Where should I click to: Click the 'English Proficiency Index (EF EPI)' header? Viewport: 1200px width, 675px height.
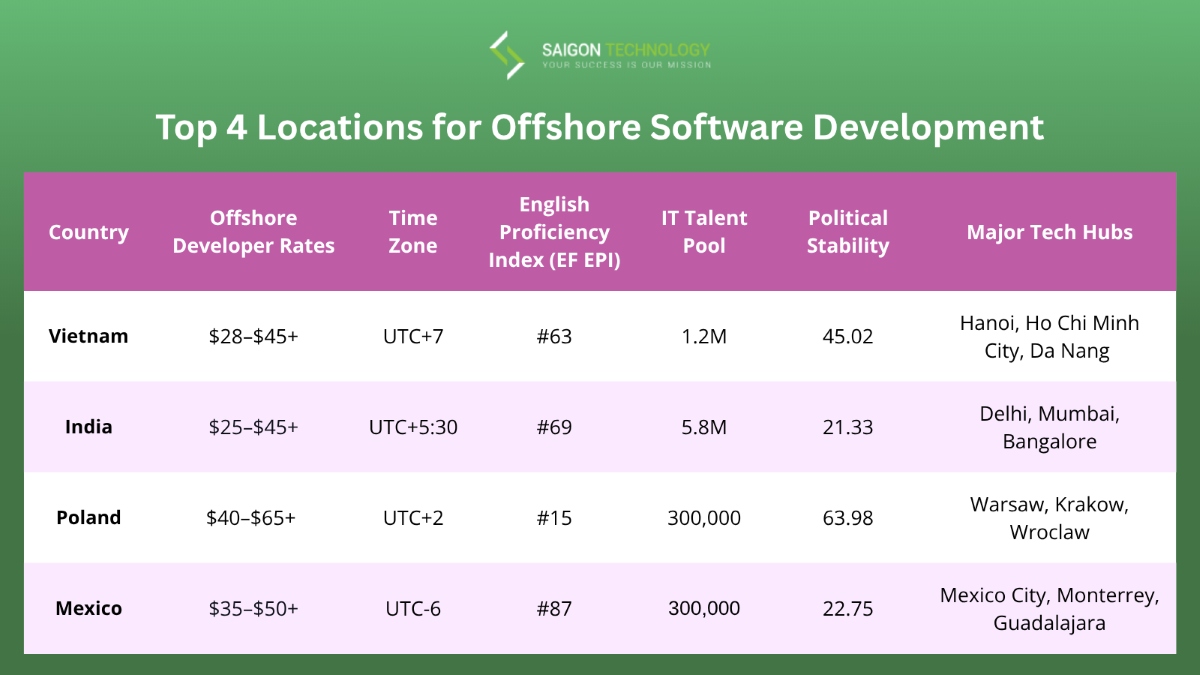tap(555, 232)
